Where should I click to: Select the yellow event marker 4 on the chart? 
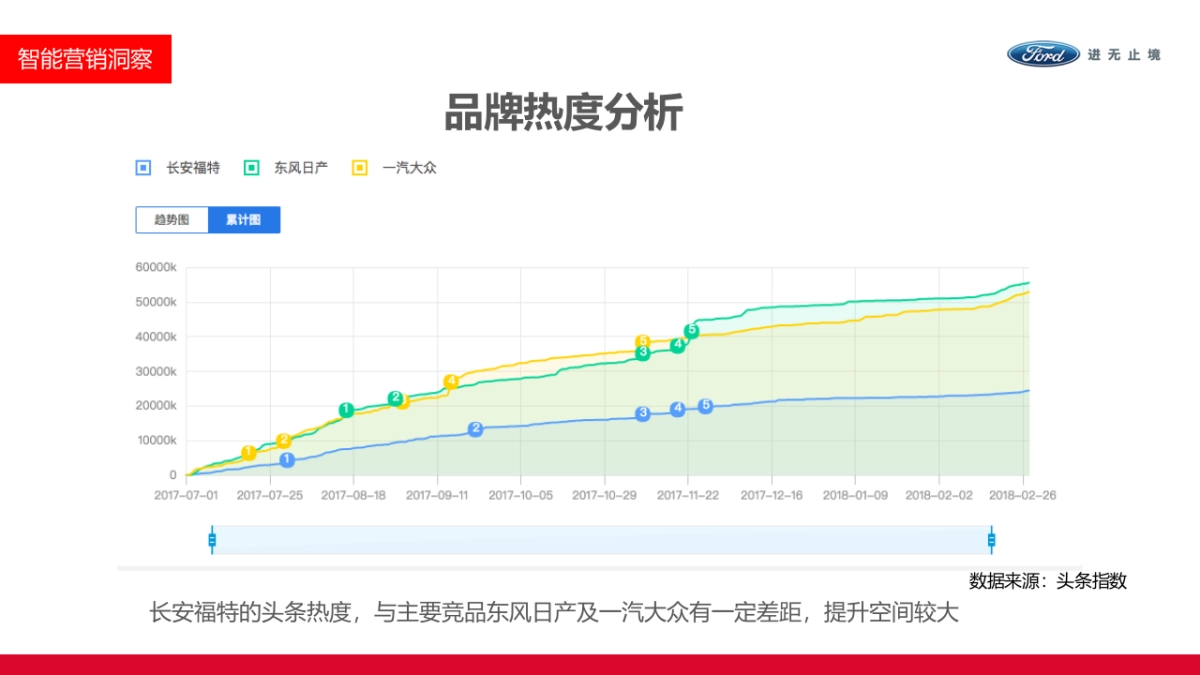pyautogui.click(x=451, y=381)
